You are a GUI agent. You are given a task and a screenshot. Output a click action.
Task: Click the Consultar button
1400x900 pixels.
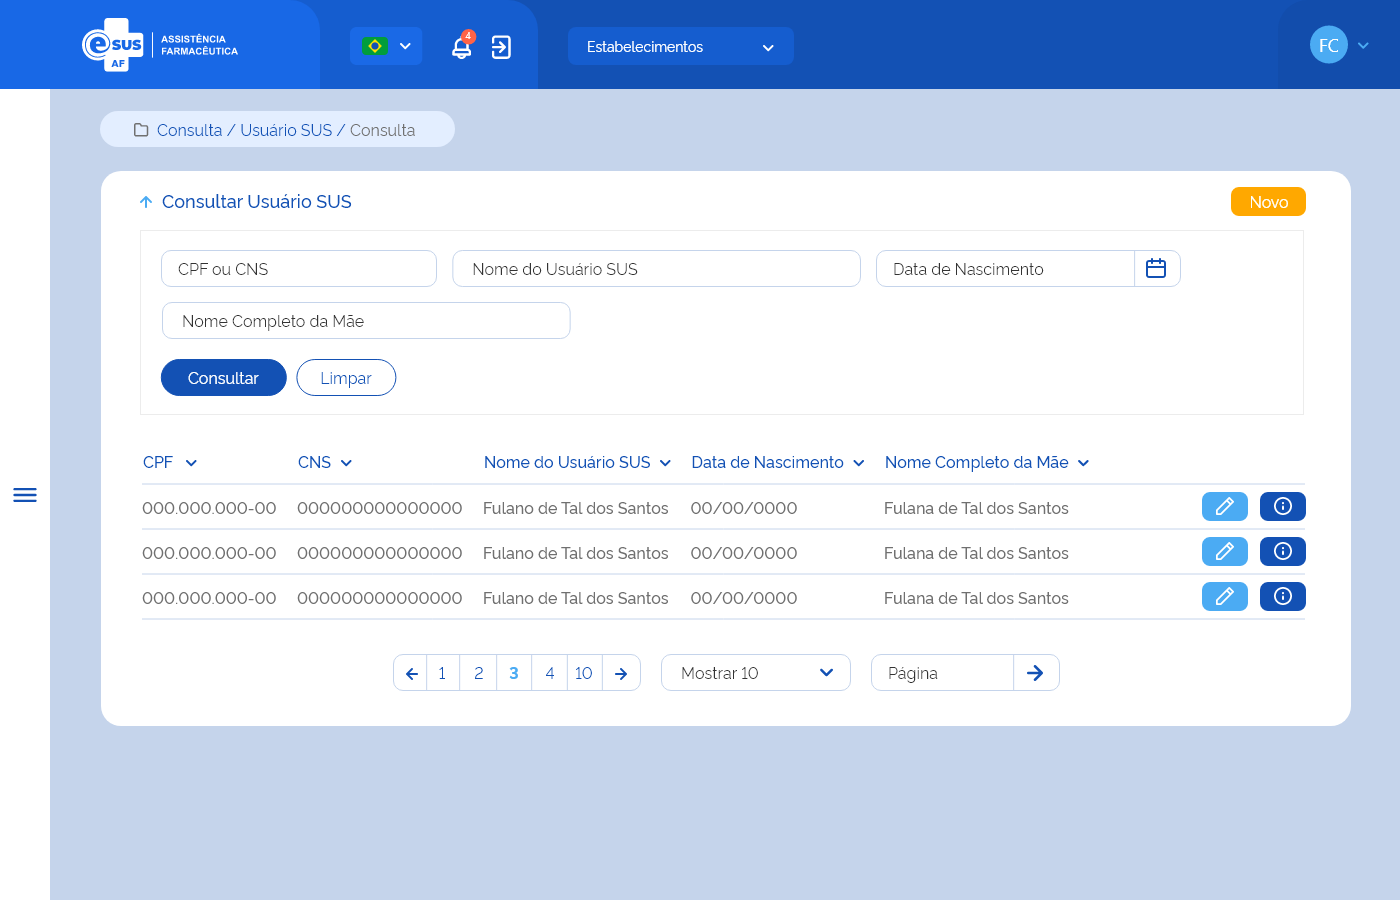pyautogui.click(x=224, y=378)
